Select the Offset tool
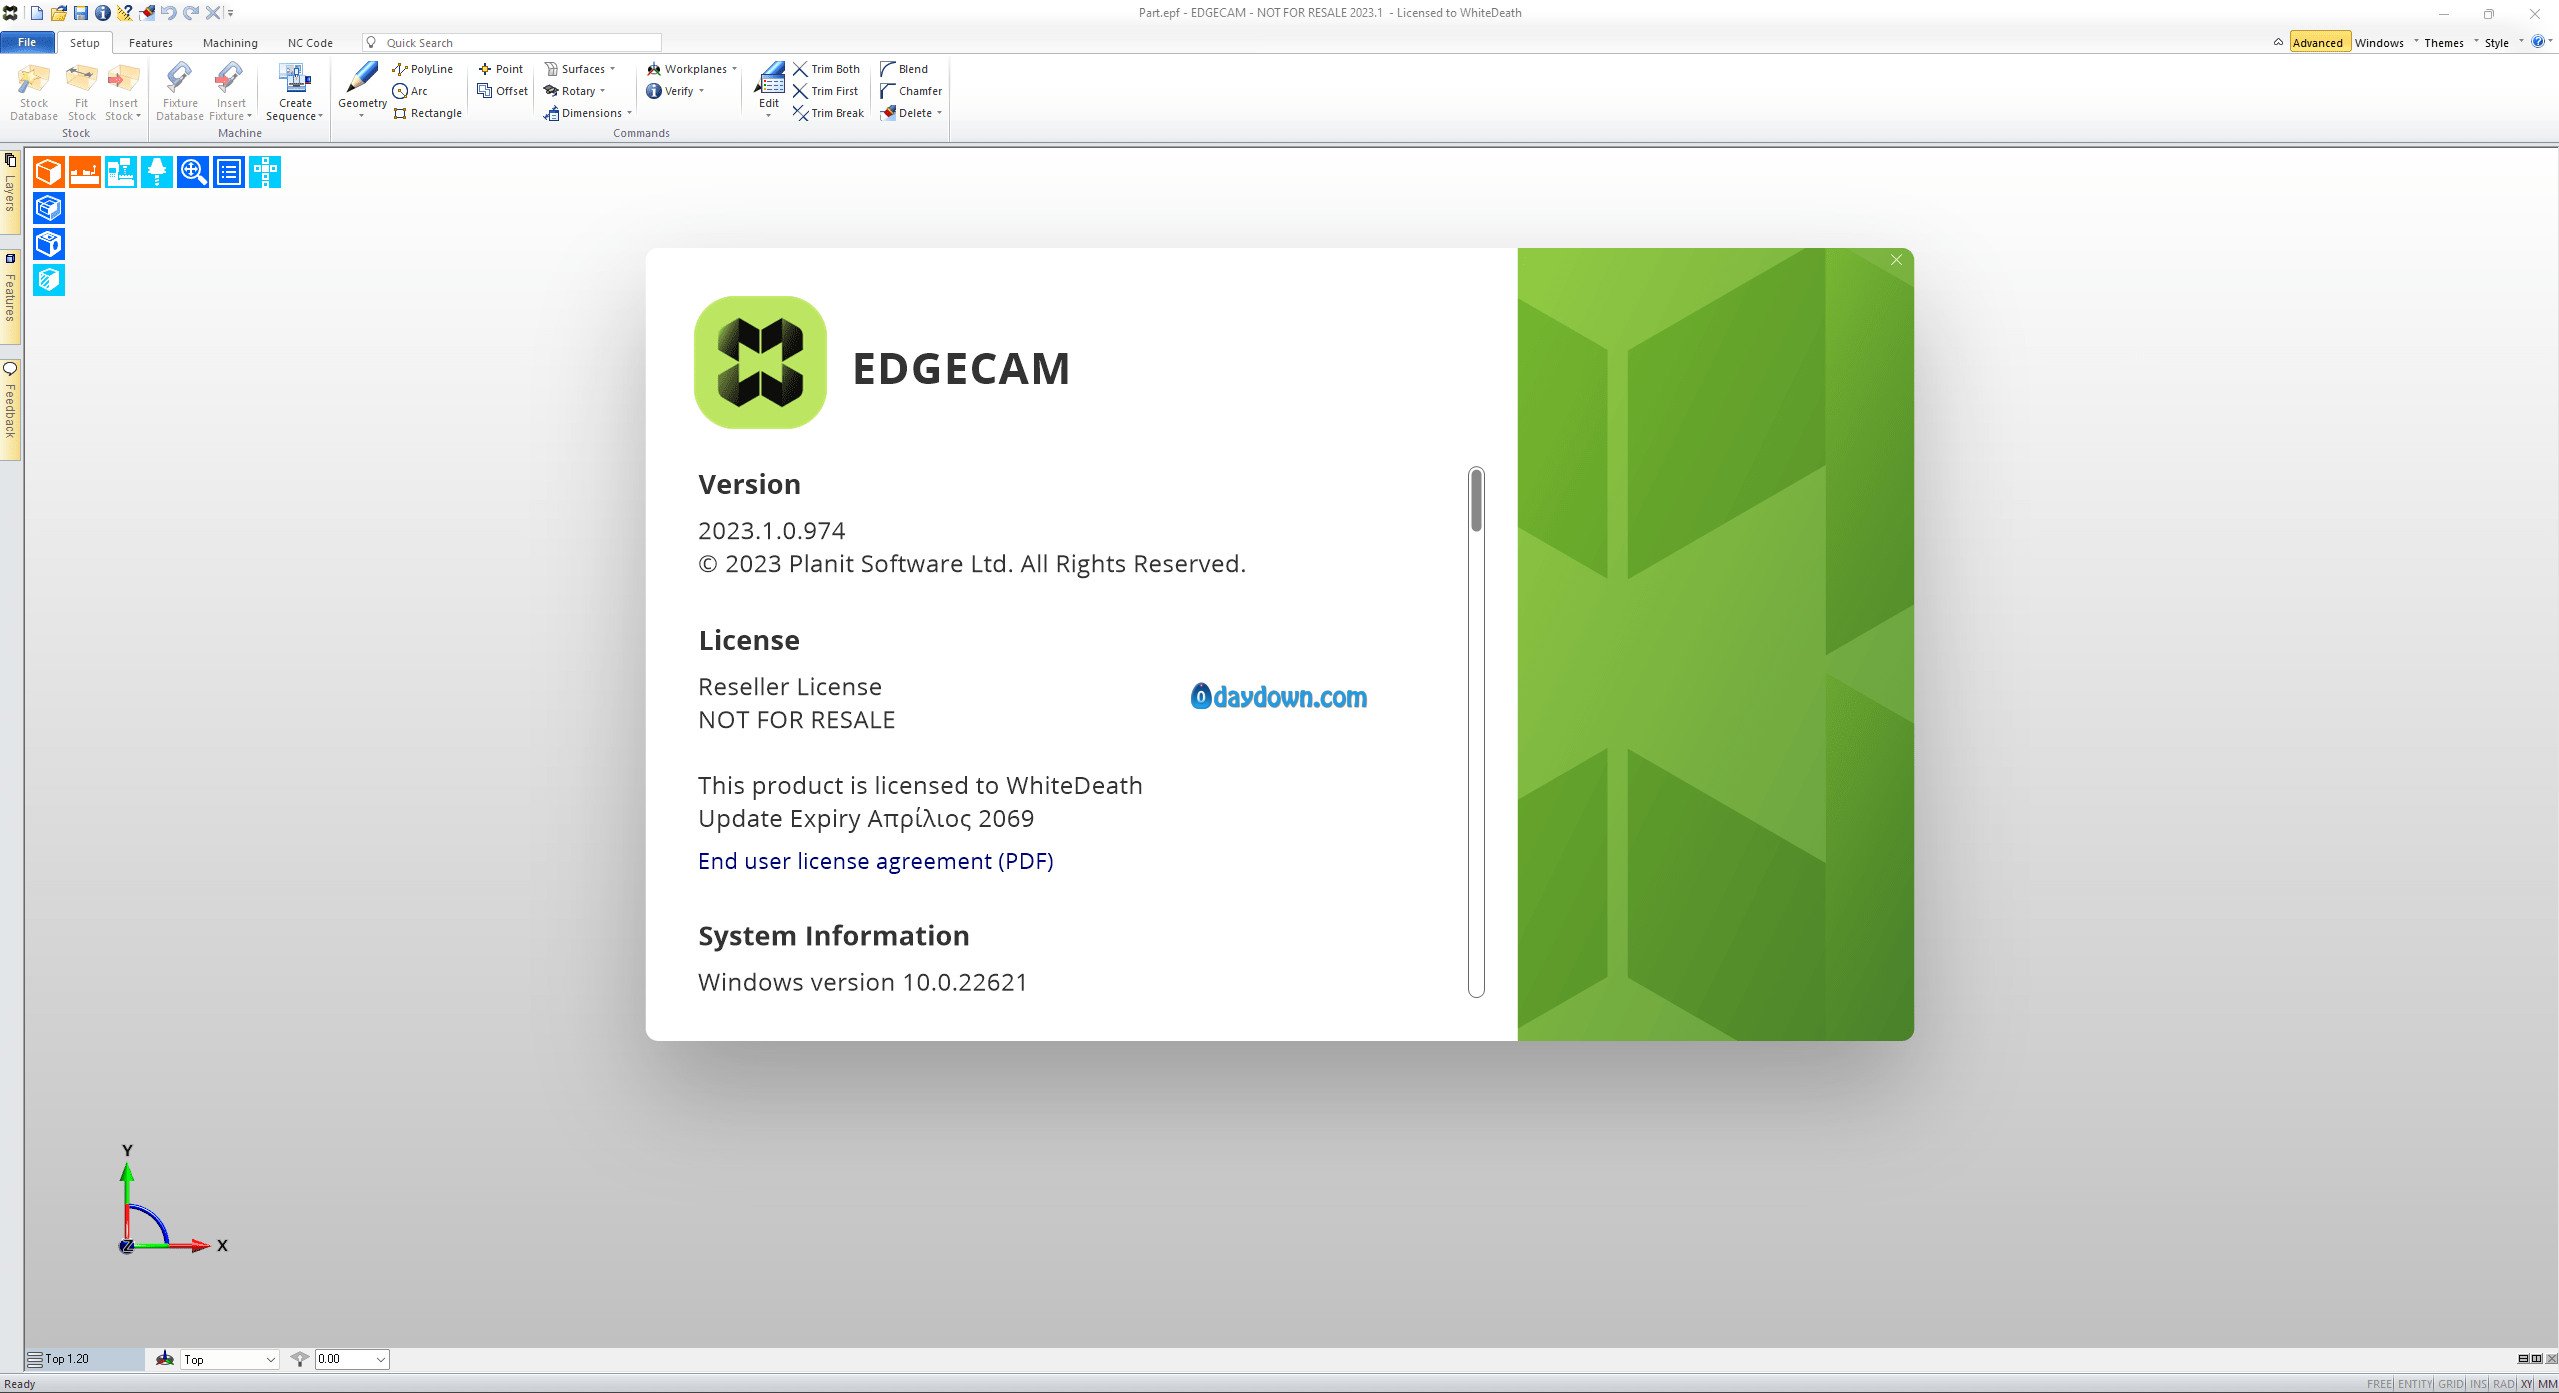 click(503, 91)
